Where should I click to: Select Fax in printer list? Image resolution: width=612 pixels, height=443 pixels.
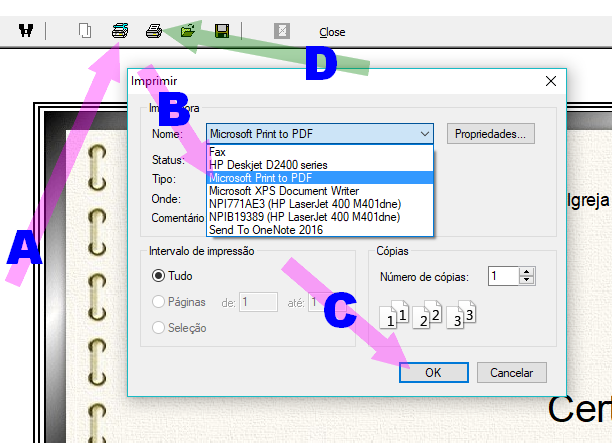coord(320,152)
